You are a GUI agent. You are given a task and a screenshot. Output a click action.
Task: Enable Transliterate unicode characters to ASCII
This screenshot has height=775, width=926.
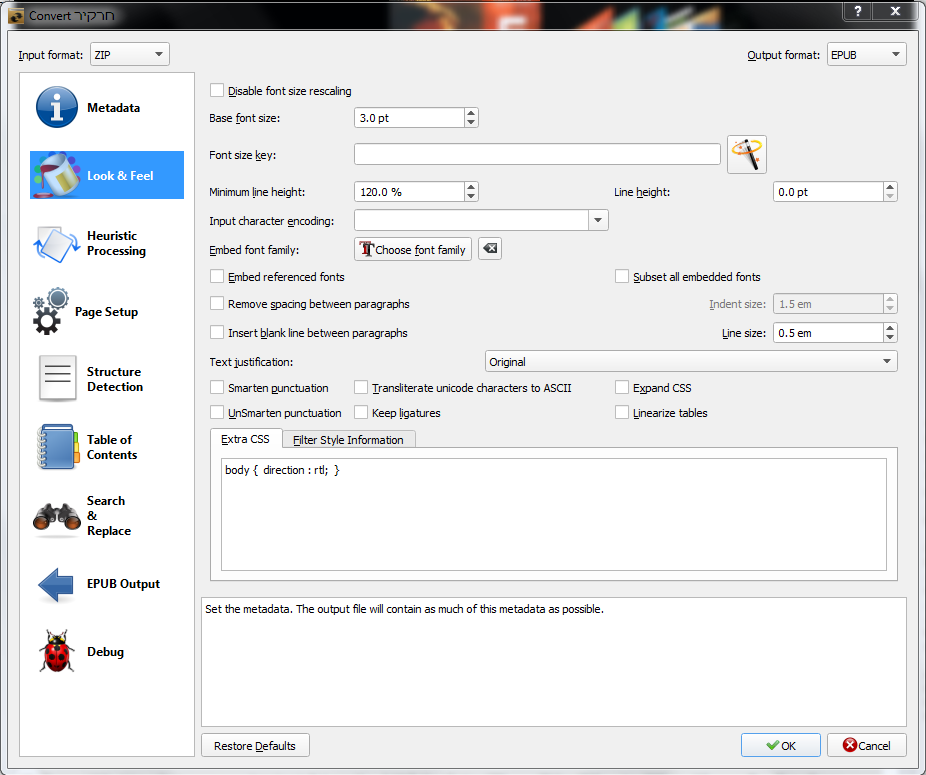point(361,388)
